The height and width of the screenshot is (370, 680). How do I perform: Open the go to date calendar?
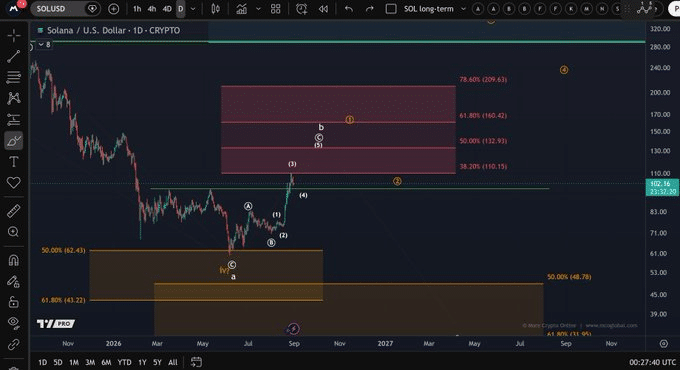(196, 362)
